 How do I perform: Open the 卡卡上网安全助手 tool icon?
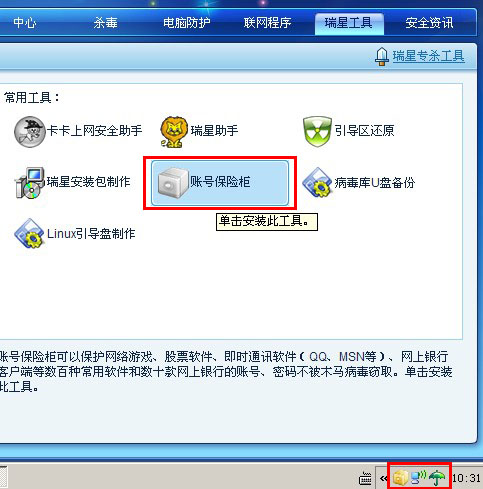point(29,131)
